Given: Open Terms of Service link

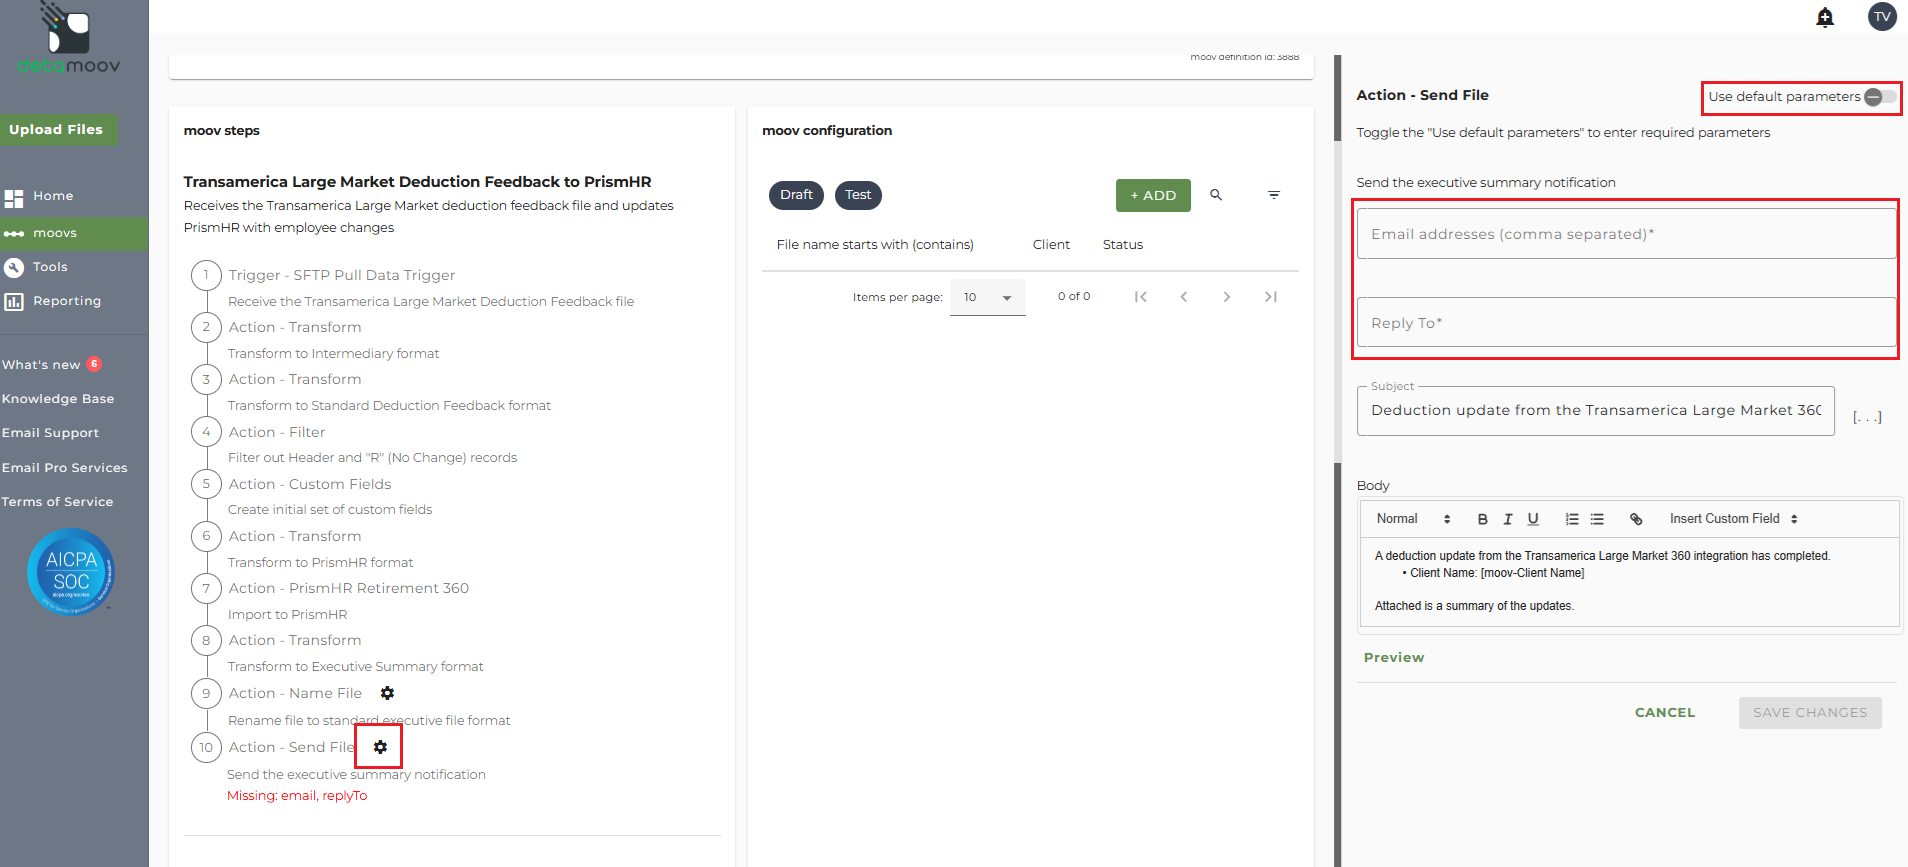Looking at the screenshot, I should [x=57, y=502].
